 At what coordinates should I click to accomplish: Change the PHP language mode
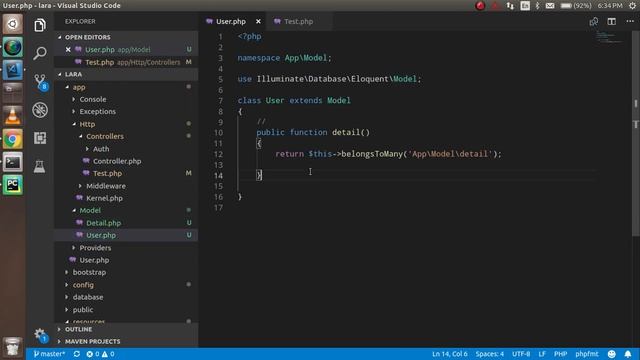tap(560, 354)
